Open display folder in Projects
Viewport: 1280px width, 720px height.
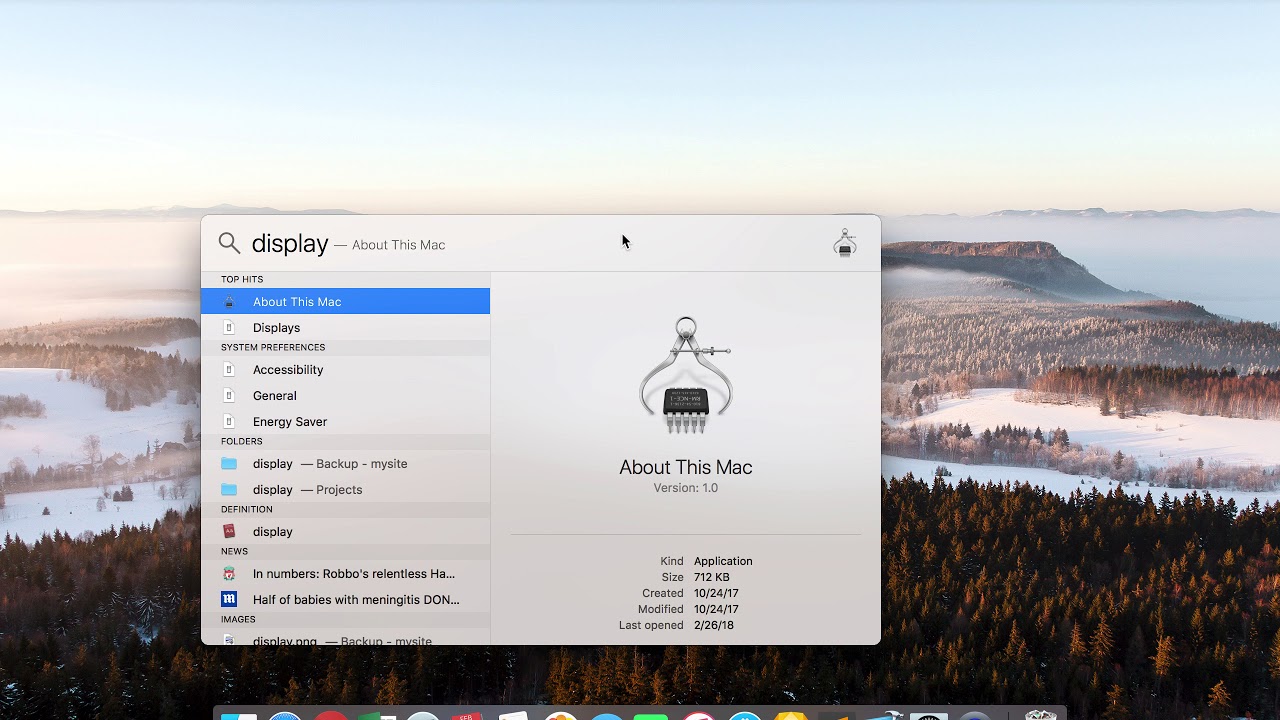coord(345,489)
